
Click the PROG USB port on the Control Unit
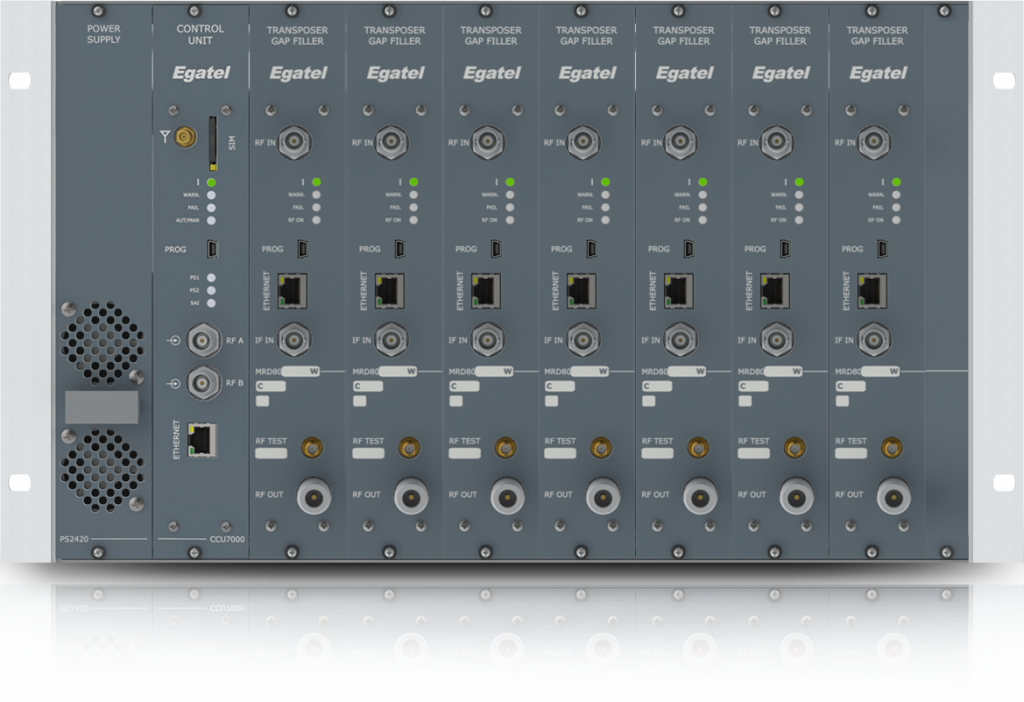click(x=215, y=247)
